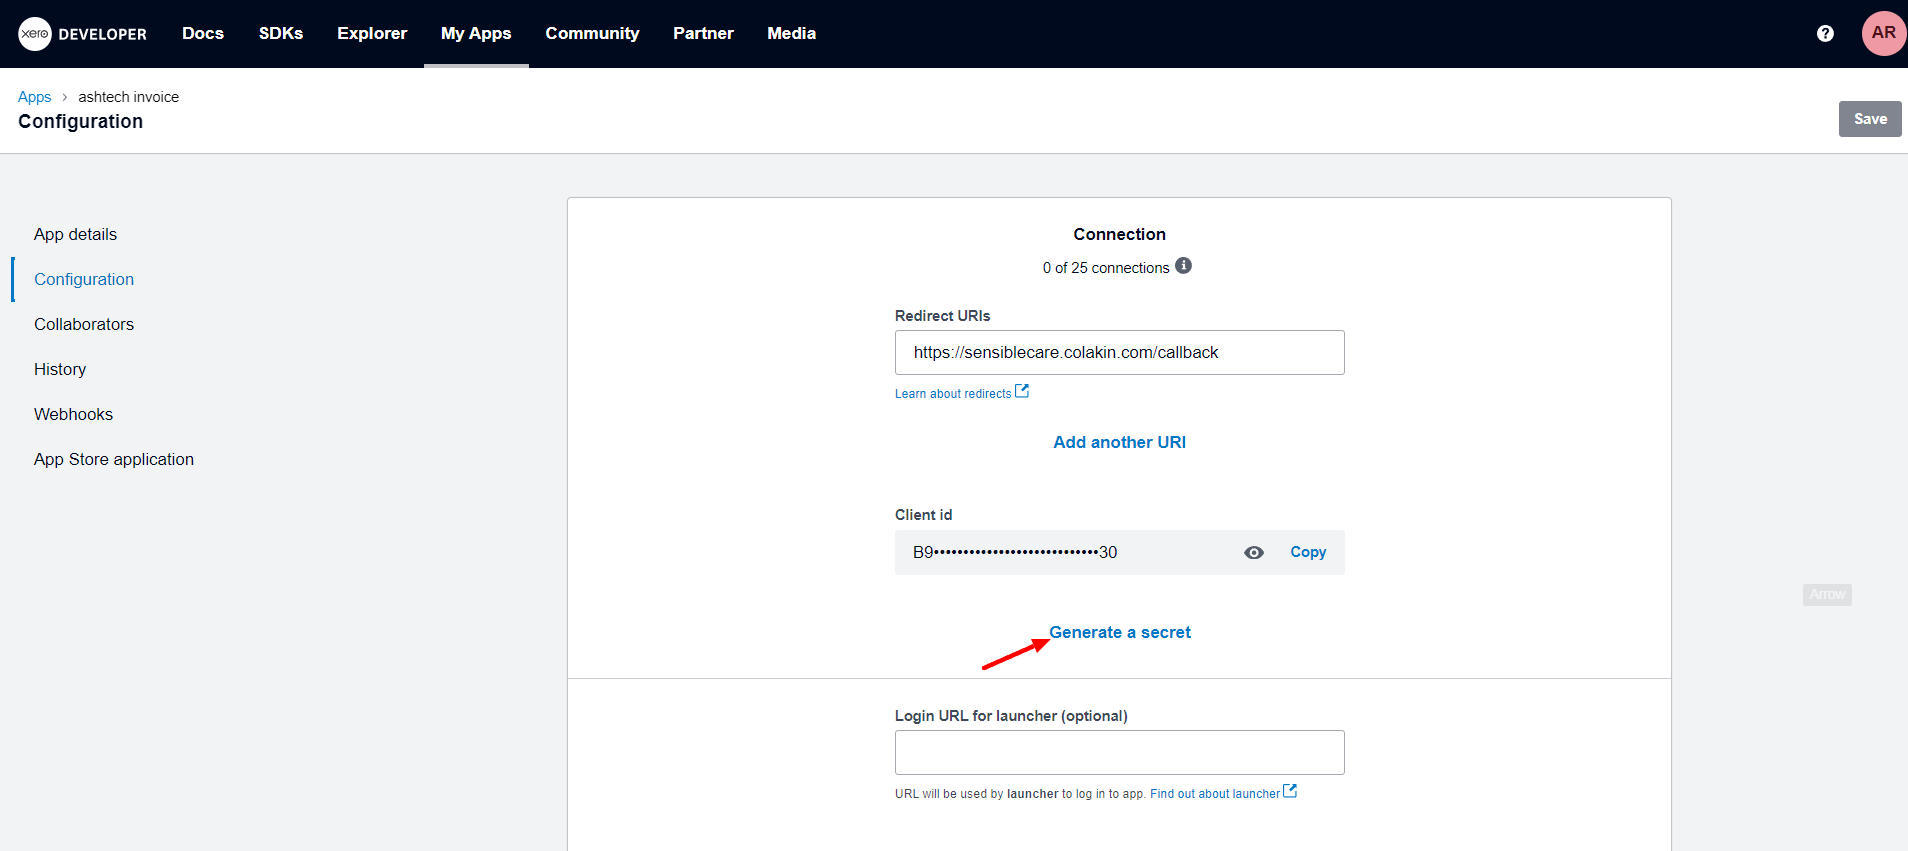Focus the Login URL for launcher field
This screenshot has height=851, width=1908.
click(1119, 752)
